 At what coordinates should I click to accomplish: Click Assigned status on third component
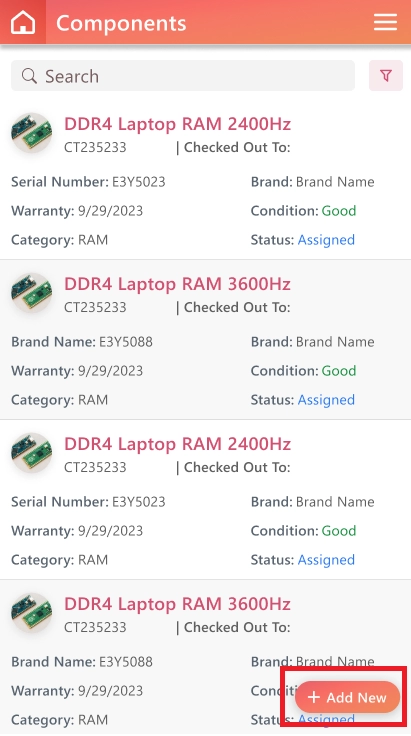326,560
